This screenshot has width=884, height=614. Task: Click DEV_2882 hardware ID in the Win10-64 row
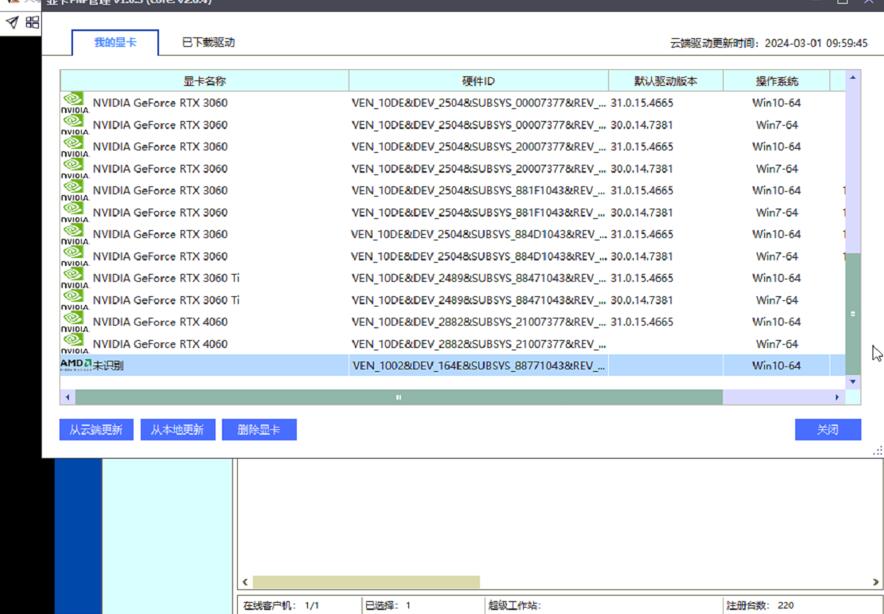[479, 322]
